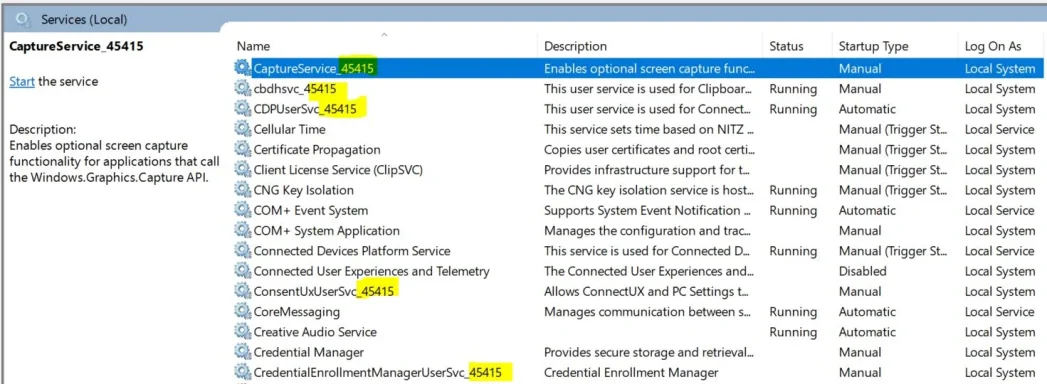1047x384 pixels.
Task: Click the gear icon beside cbdhsvc_45415
Action: (x=242, y=88)
